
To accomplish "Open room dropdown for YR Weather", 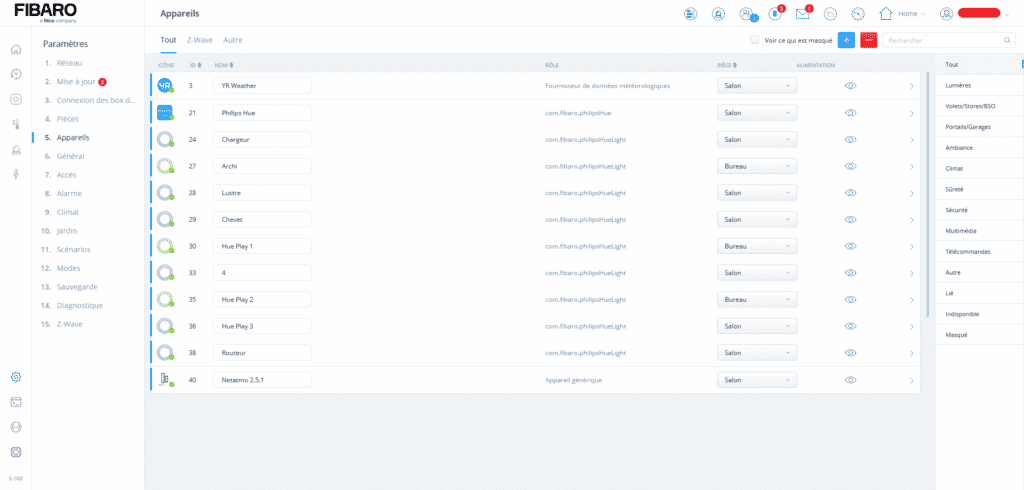I will [x=757, y=86].
